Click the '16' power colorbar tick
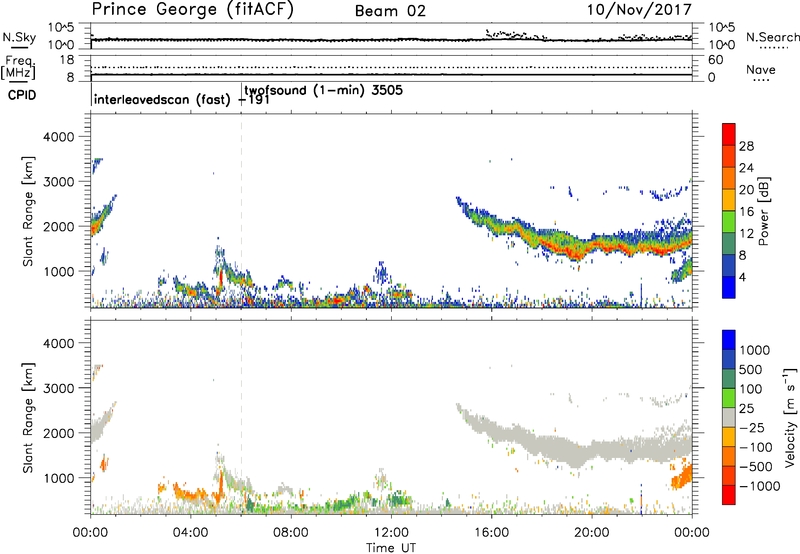This screenshot has width=800, height=554. 746,212
